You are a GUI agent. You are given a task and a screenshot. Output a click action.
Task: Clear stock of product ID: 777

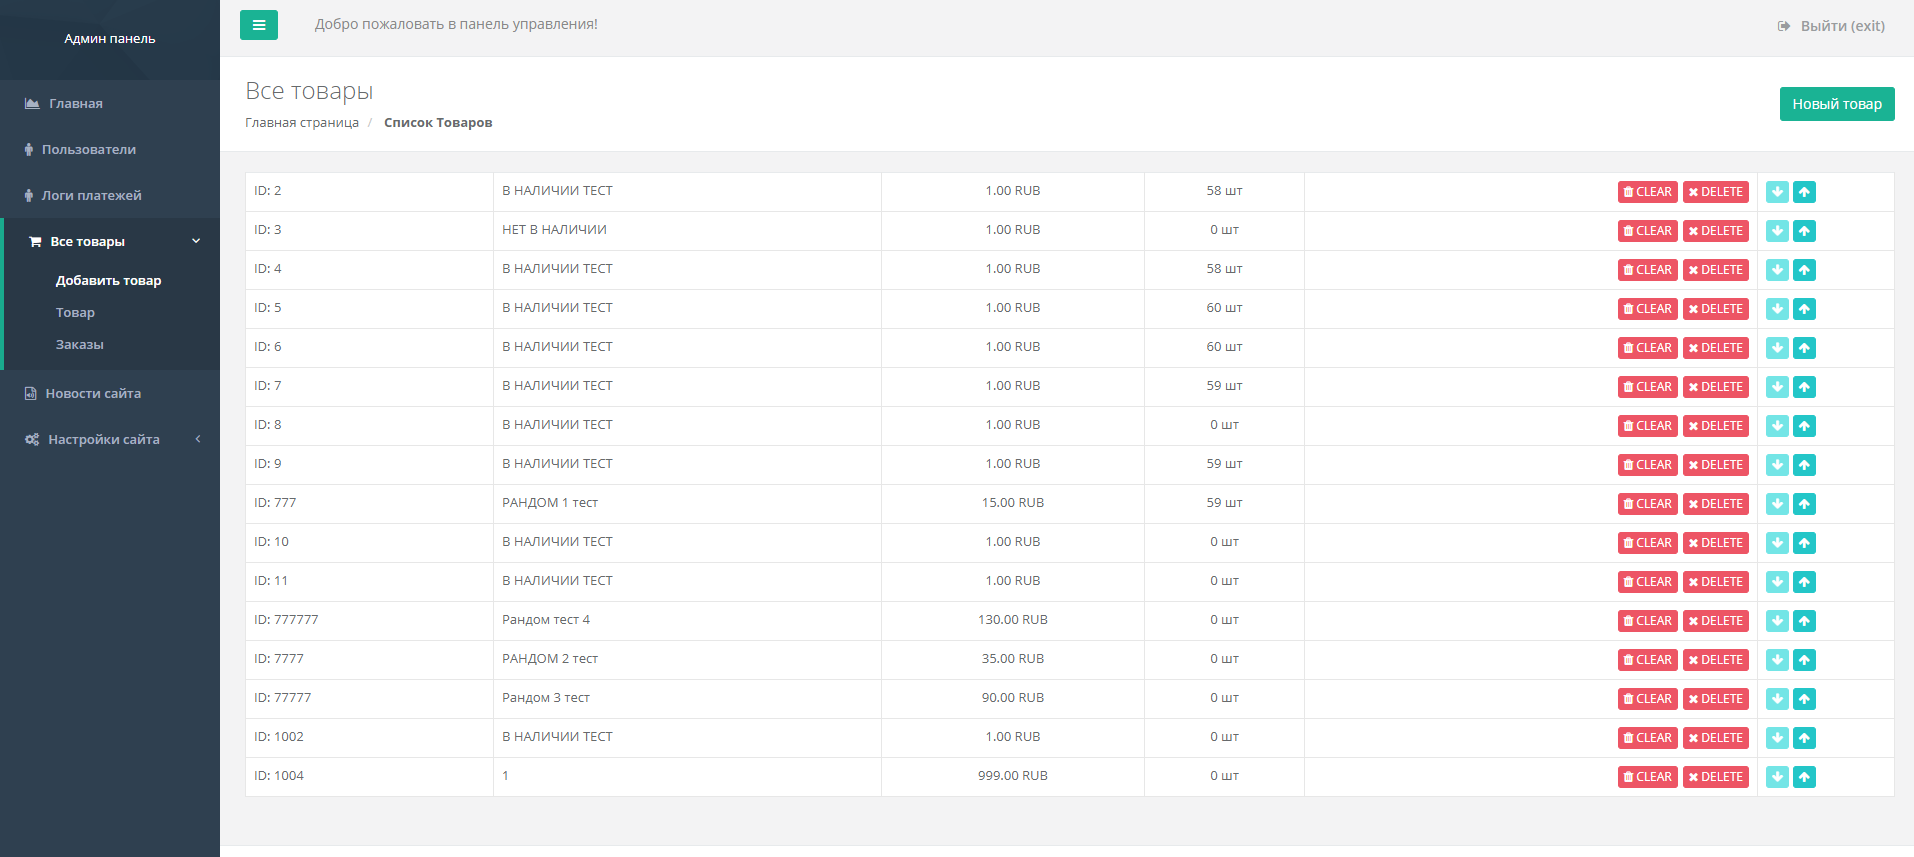(1647, 504)
